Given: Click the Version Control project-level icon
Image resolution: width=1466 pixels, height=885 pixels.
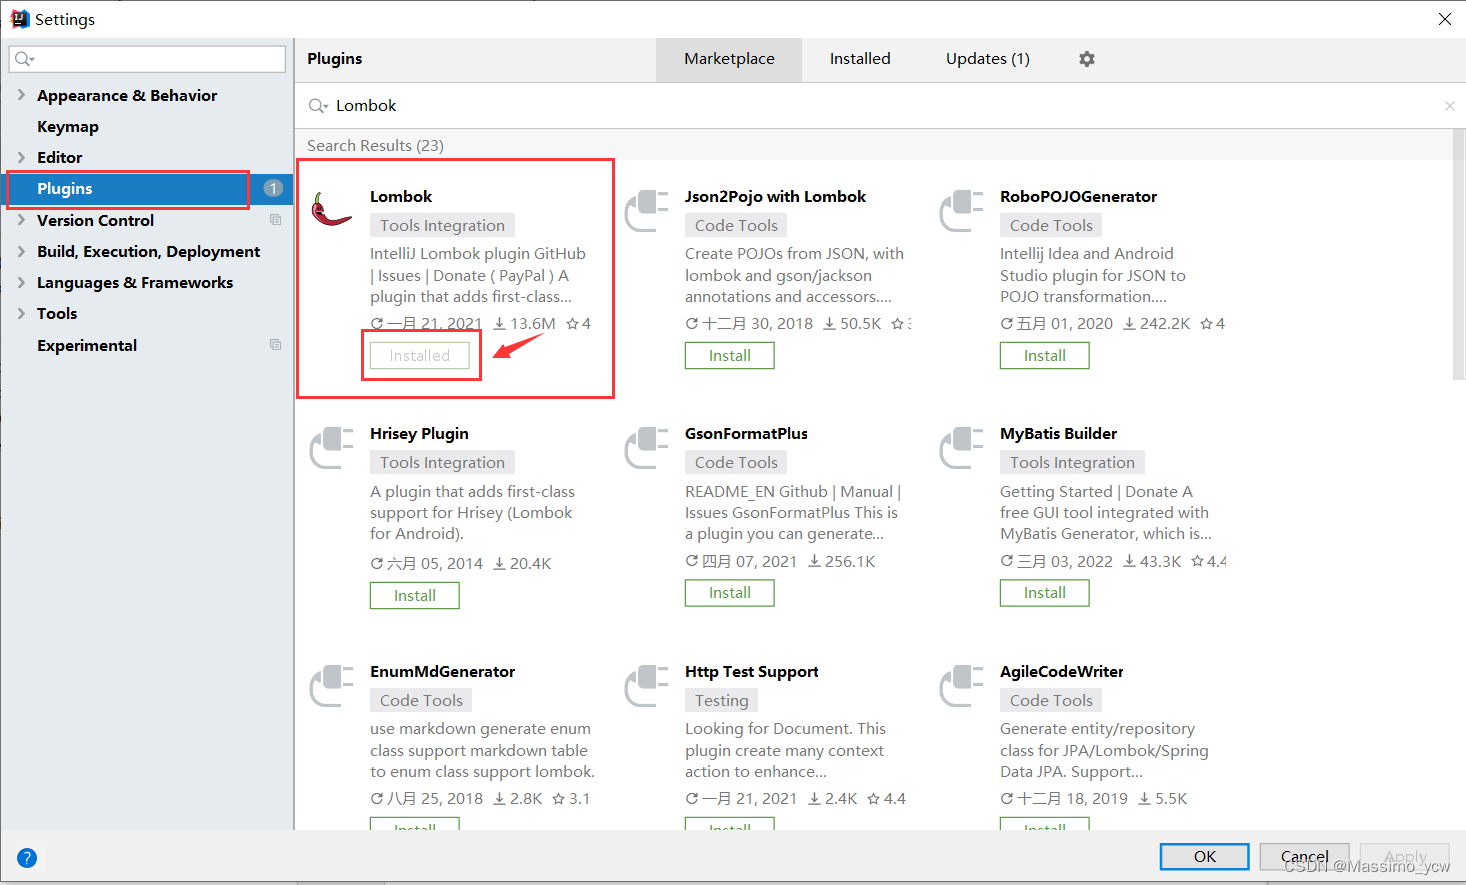Looking at the screenshot, I should click(275, 220).
